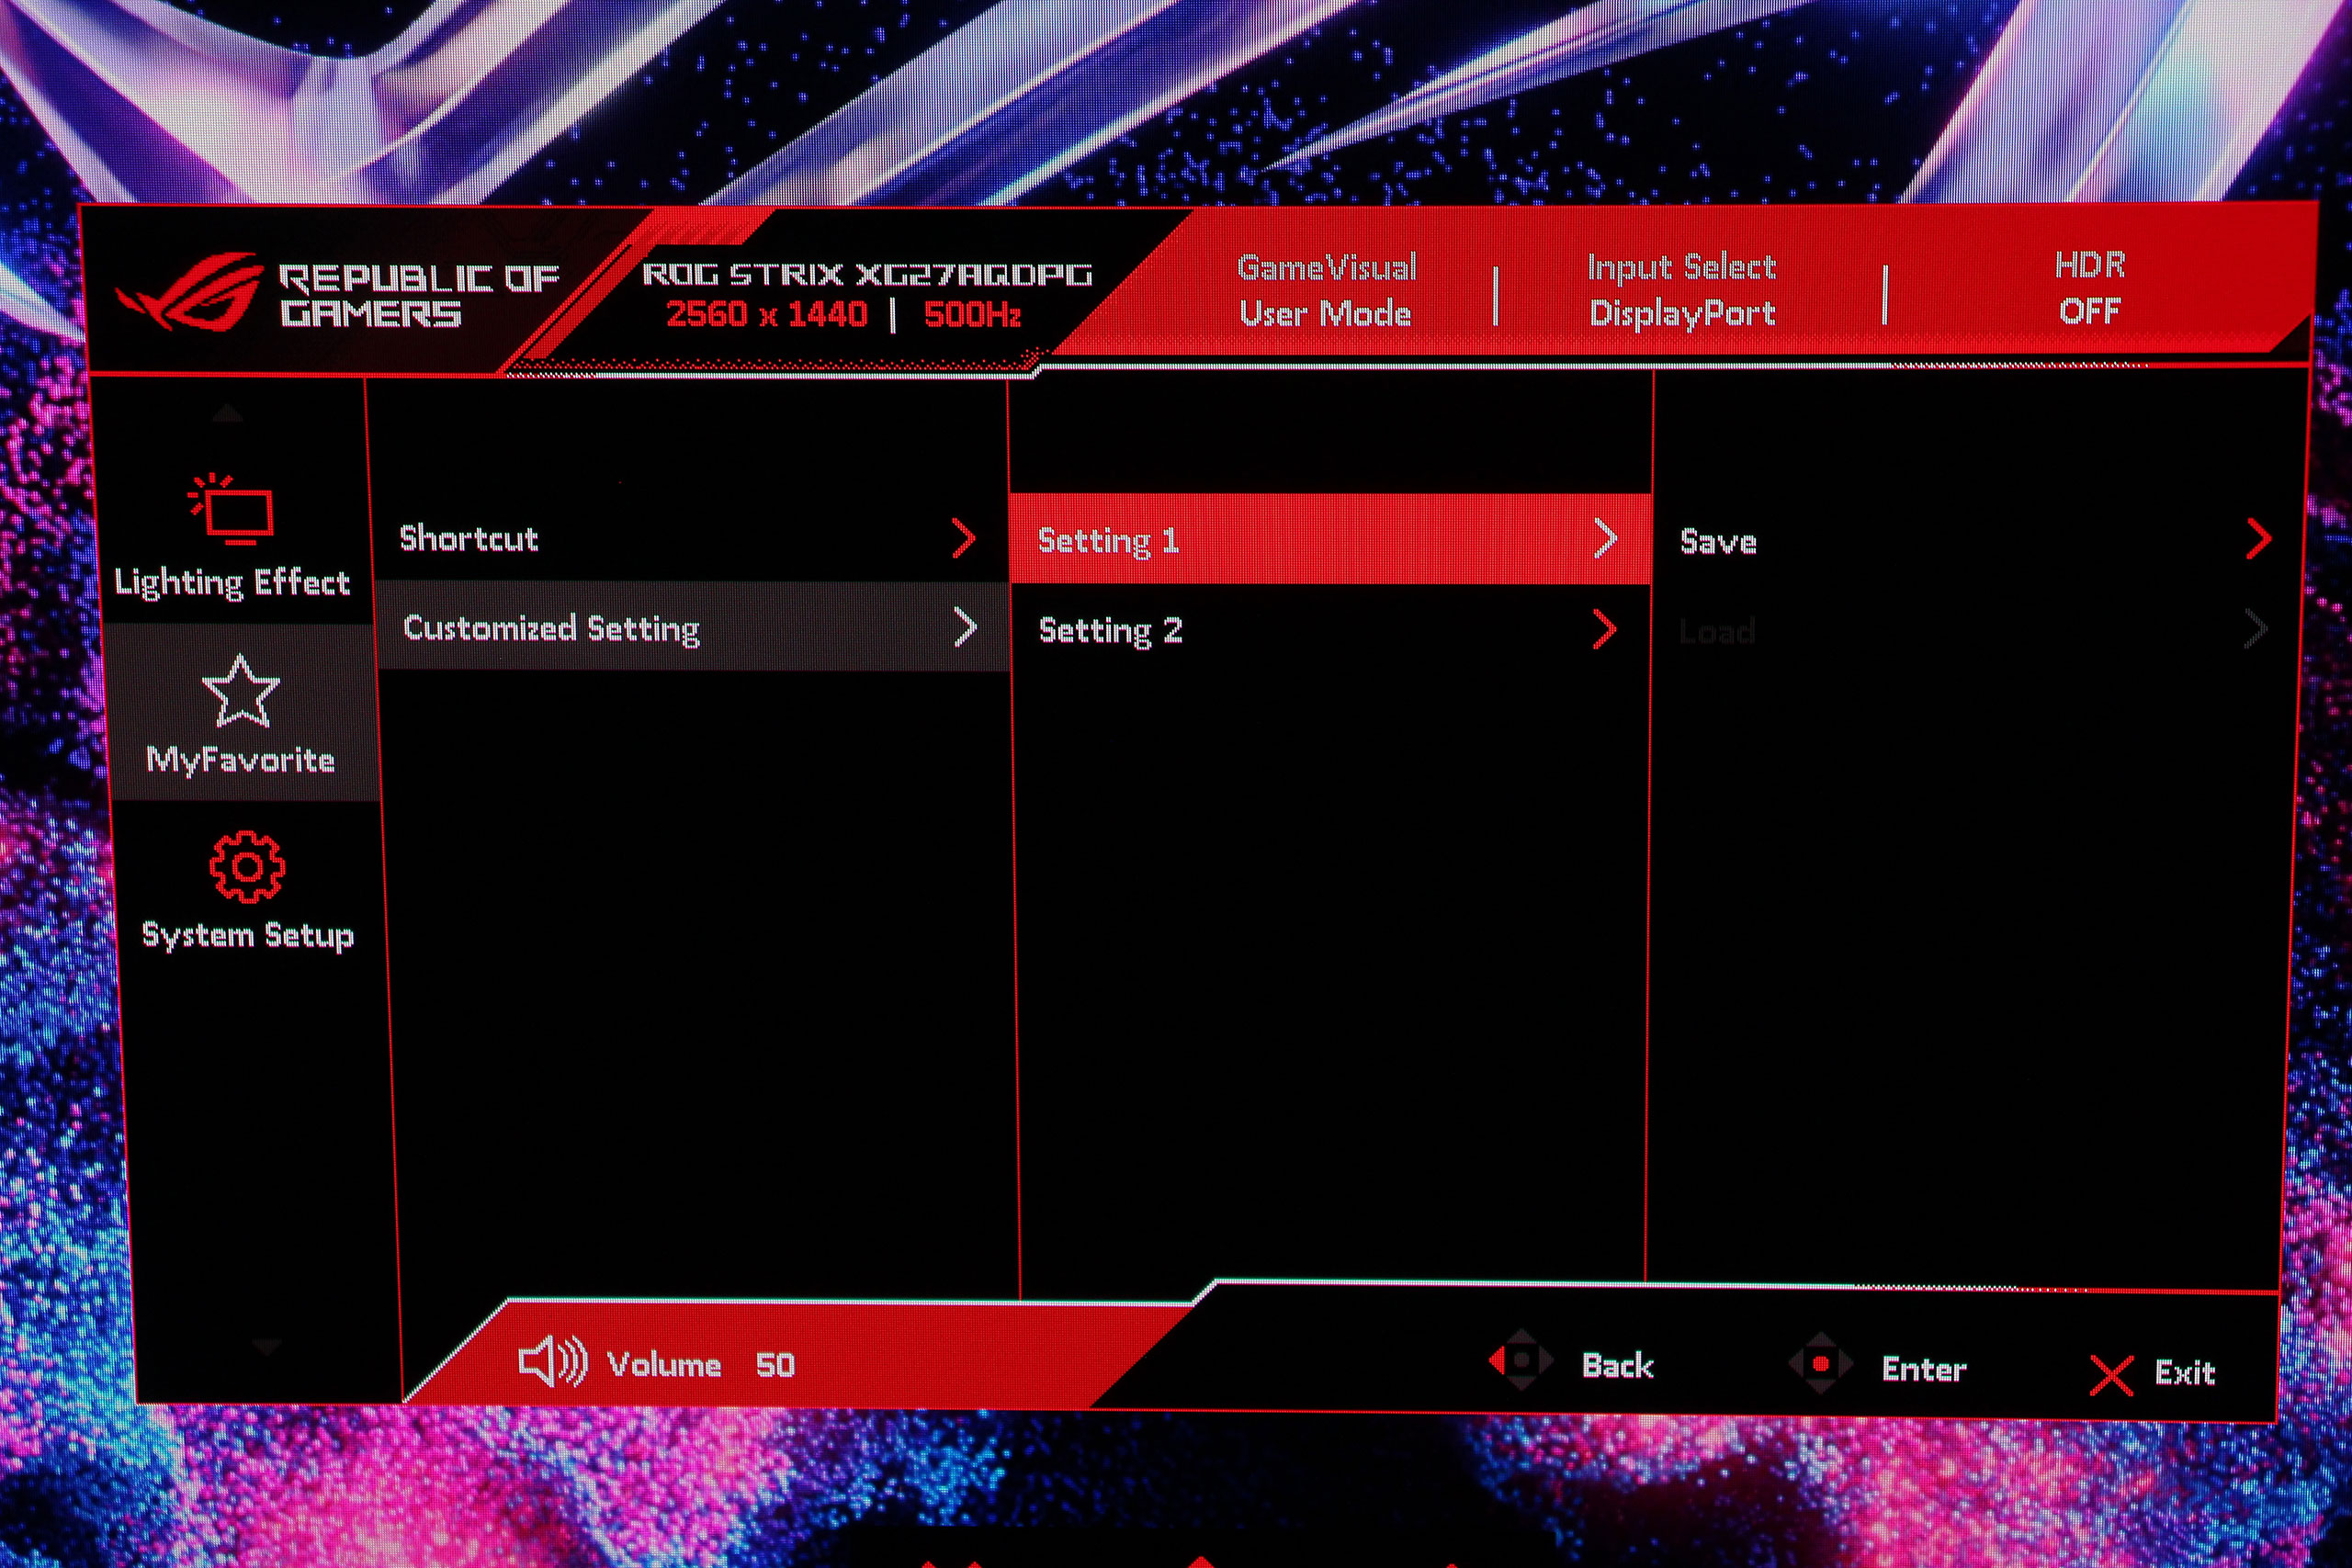Click the ROG eye logo
2352x1568 pixels.
[x=190, y=292]
